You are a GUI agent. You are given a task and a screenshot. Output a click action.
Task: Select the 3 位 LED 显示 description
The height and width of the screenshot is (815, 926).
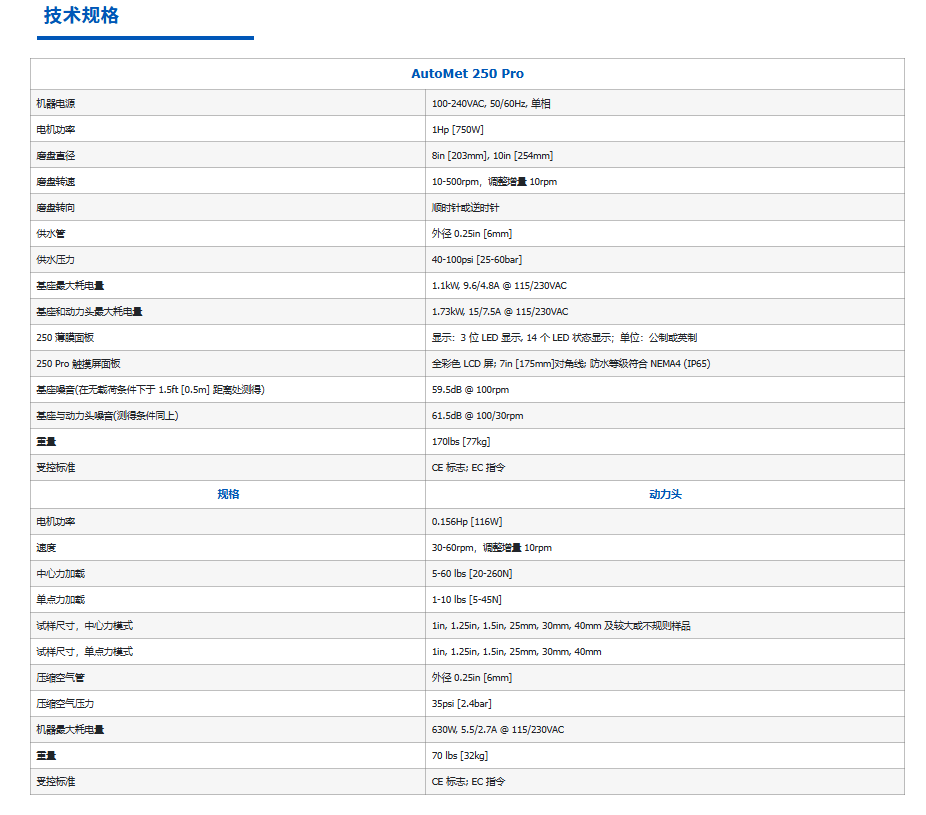564,337
